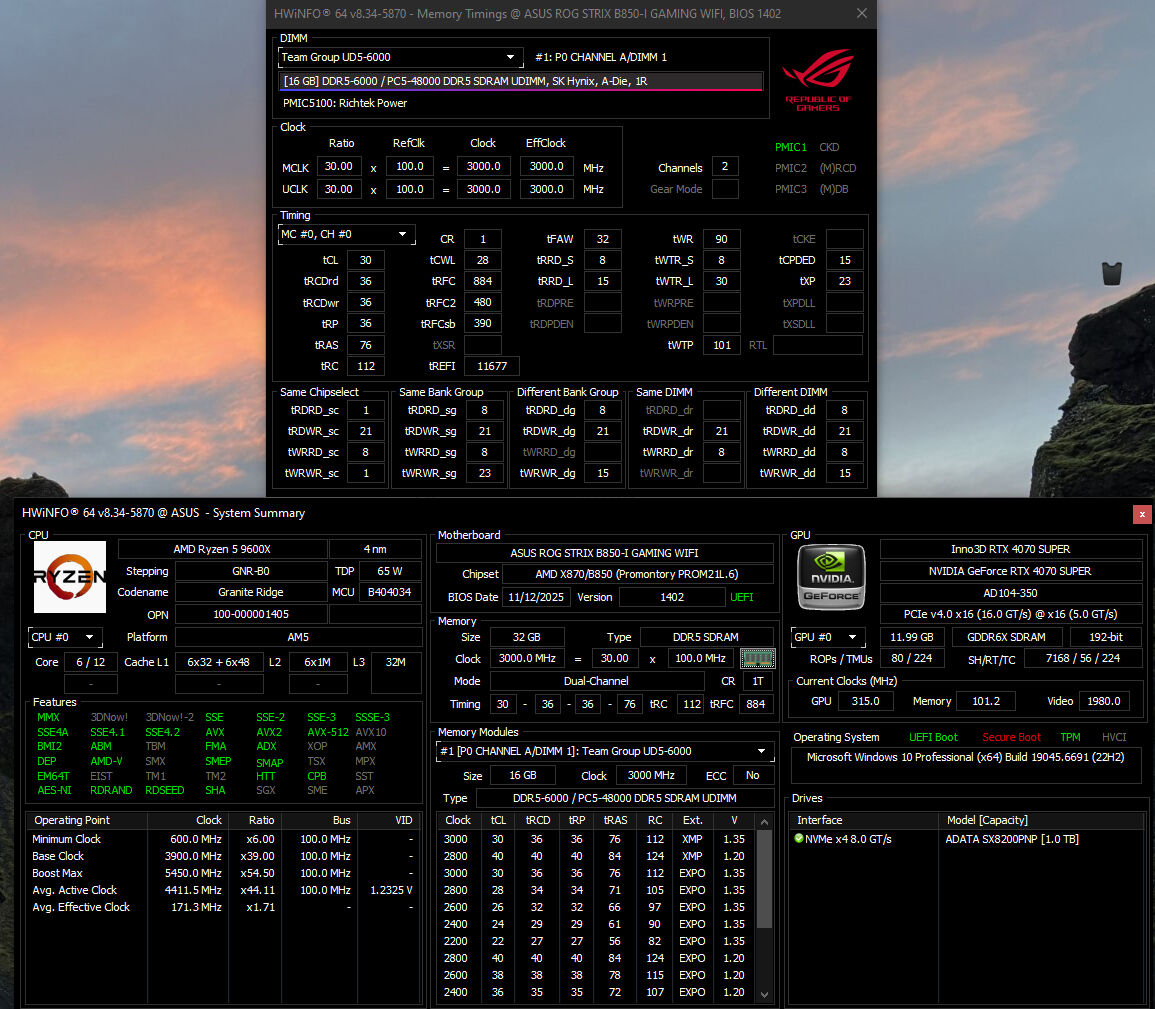Viewport: 1155px width, 1009px height.
Task: Click the AMD Ryzen 5 9600X name field
Action: click(222, 549)
